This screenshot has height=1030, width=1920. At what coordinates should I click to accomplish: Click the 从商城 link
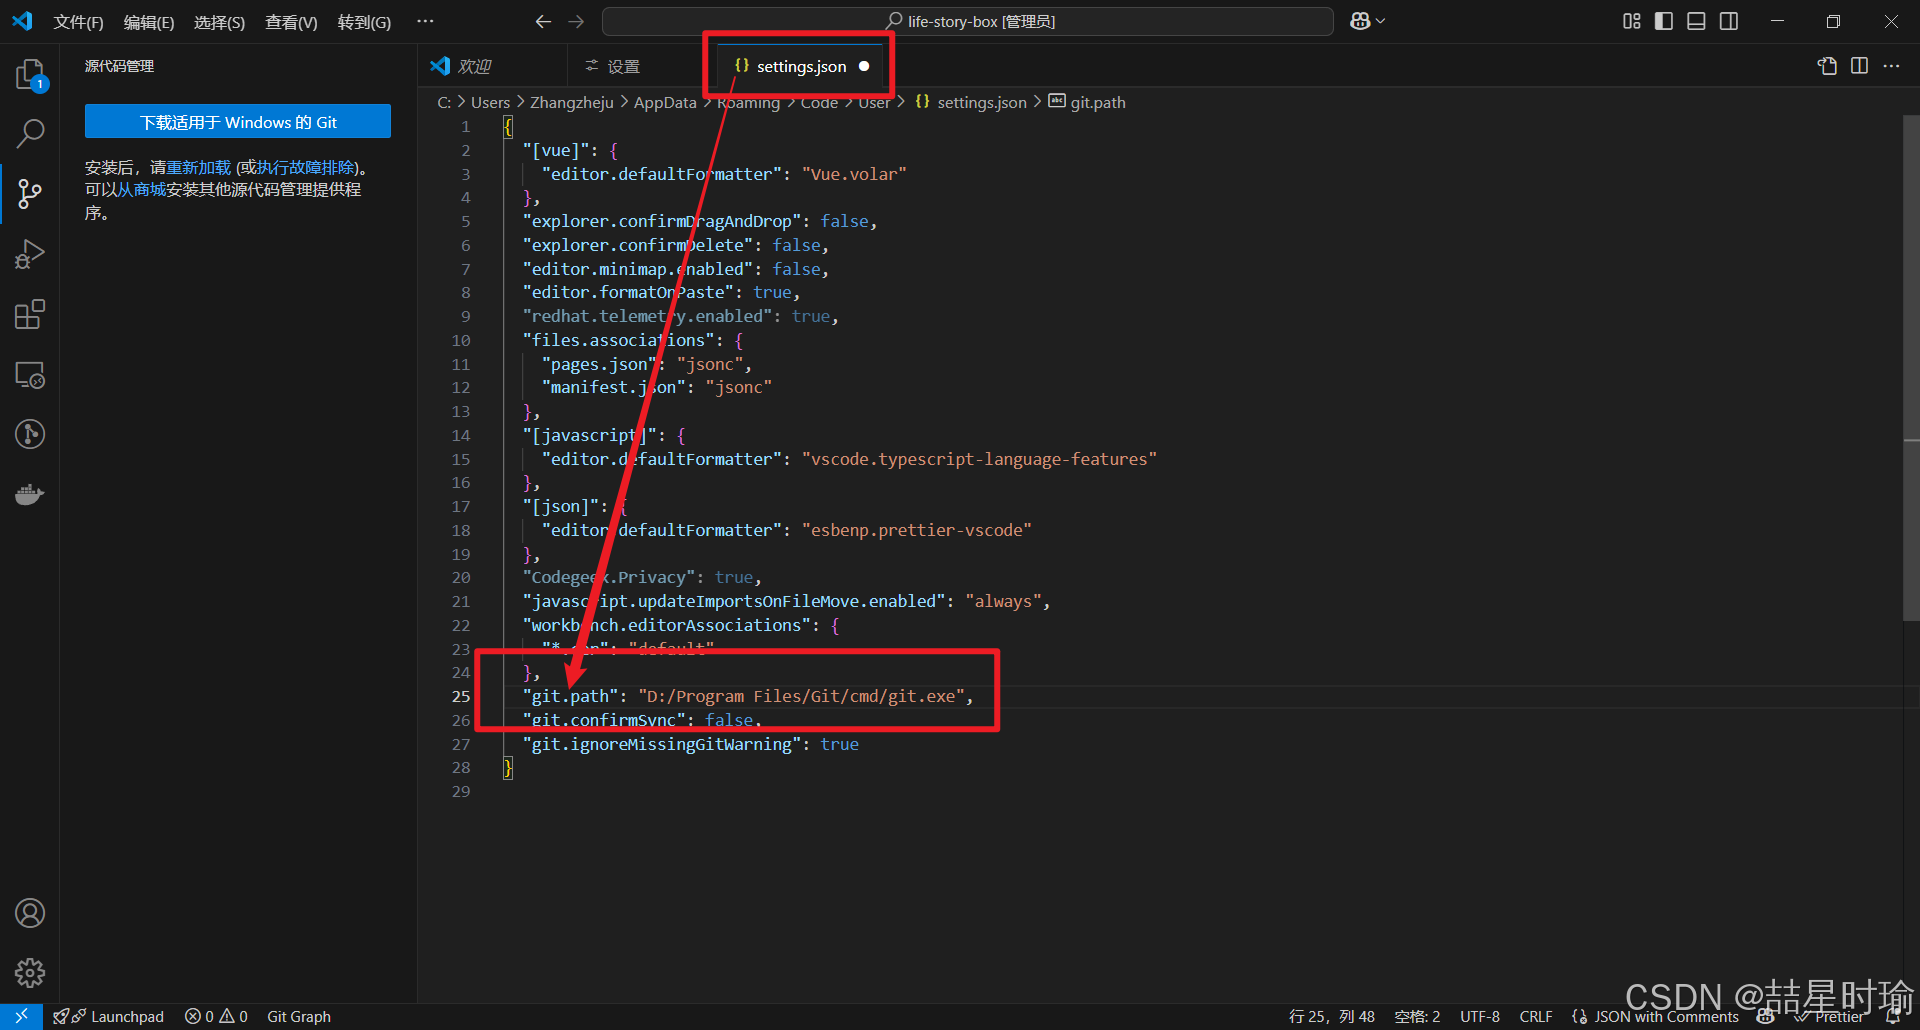pyautogui.click(x=142, y=189)
